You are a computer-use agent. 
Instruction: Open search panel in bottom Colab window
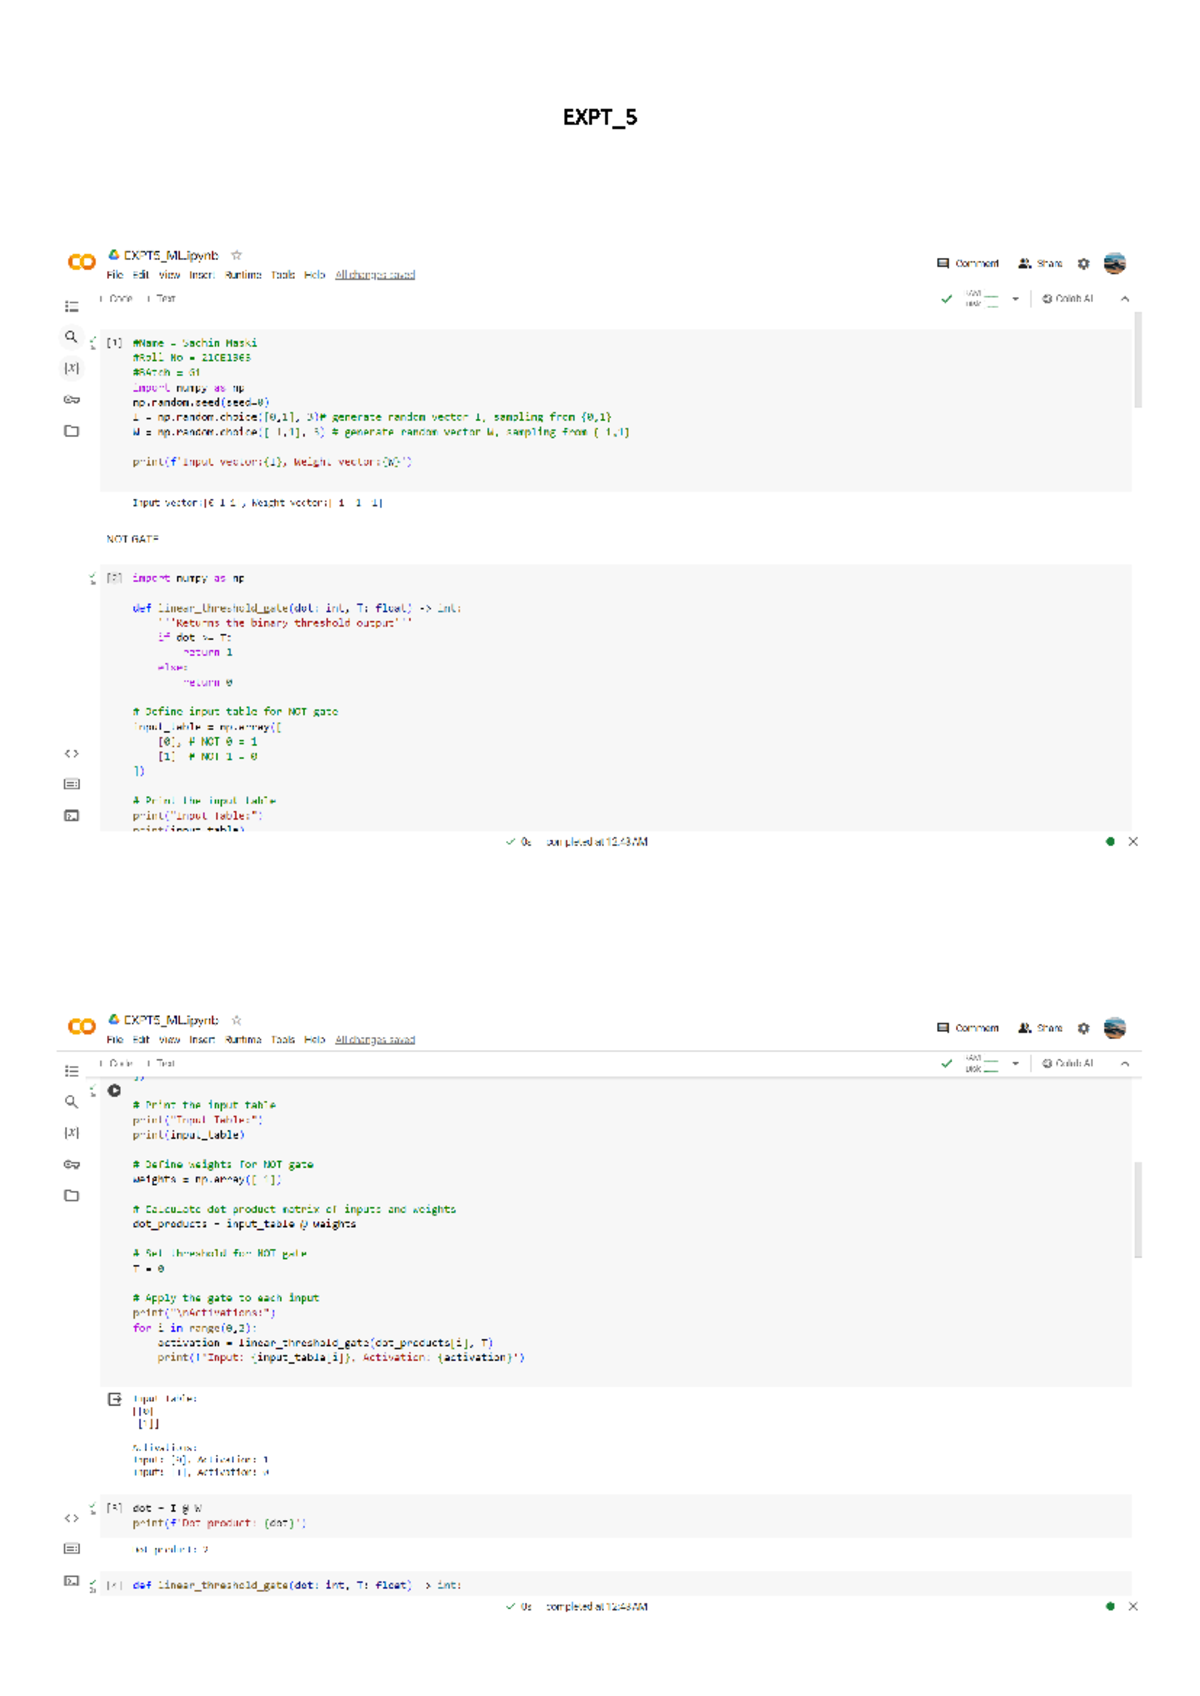pos(71,1101)
